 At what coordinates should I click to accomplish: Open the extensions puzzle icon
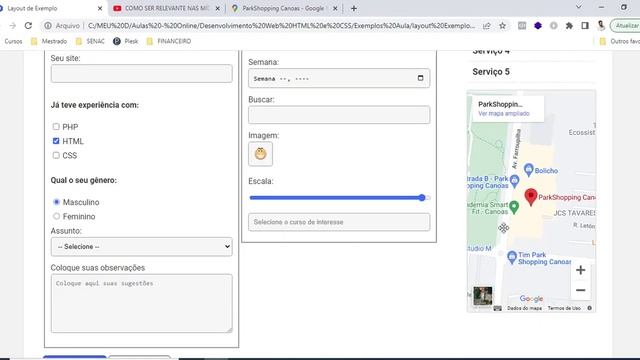point(569,26)
